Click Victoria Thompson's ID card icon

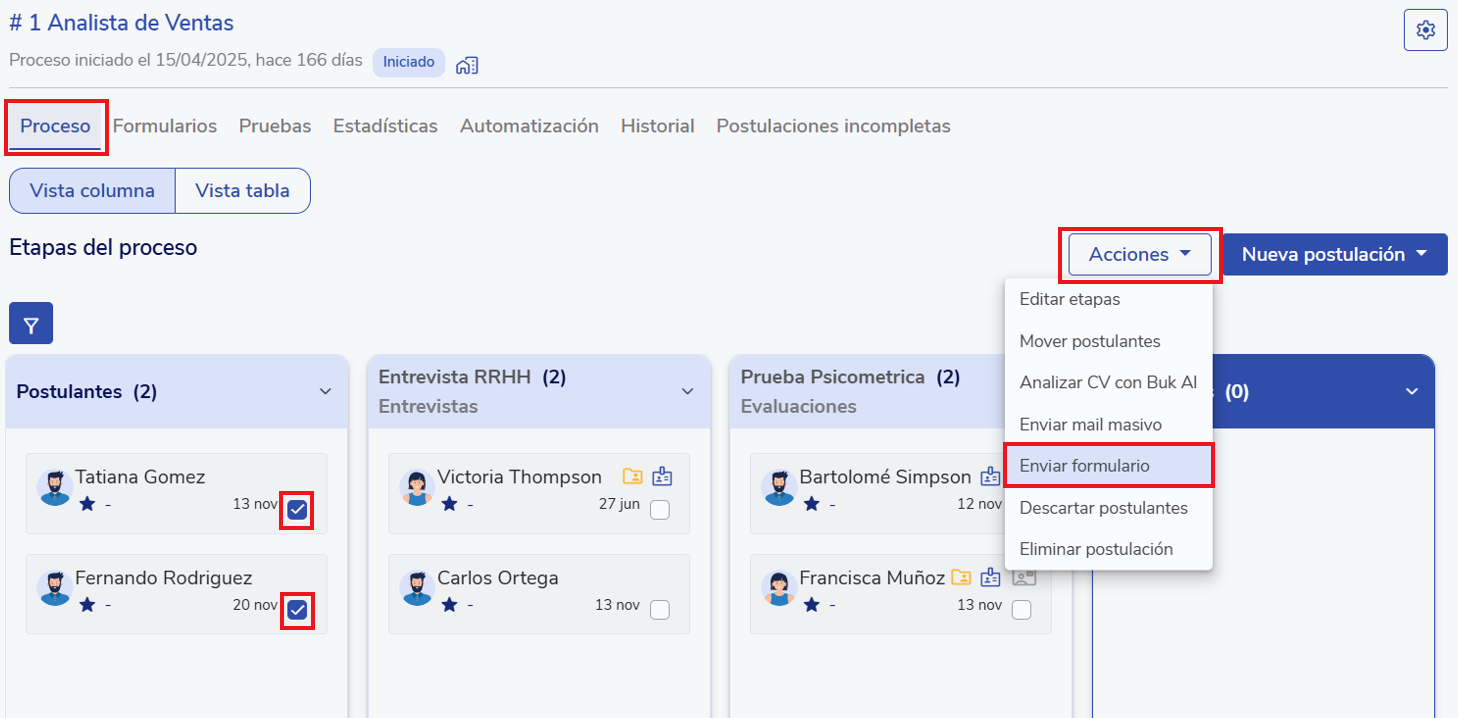pyautogui.click(x=662, y=477)
